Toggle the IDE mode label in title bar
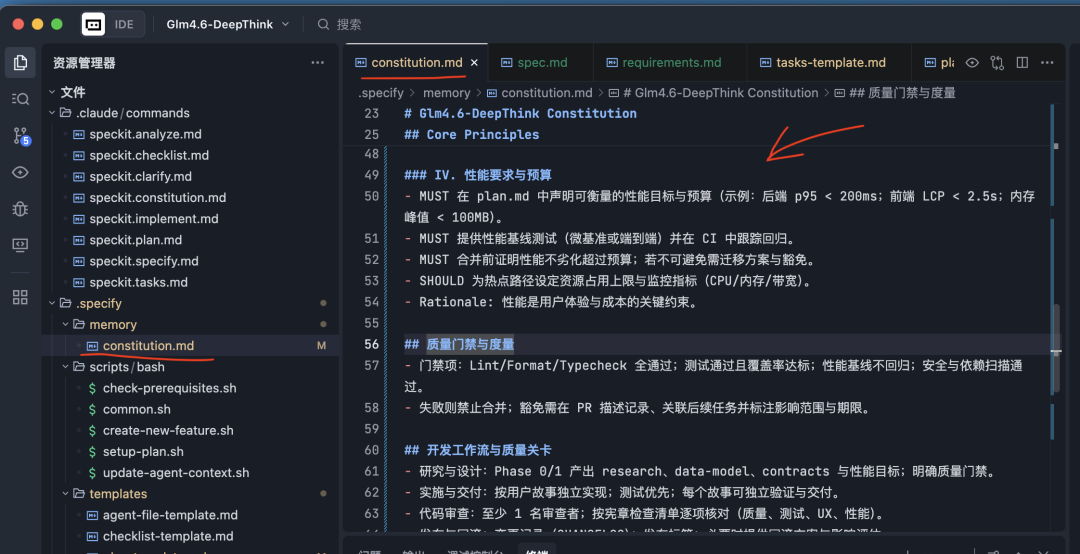 tap(124, 24)
